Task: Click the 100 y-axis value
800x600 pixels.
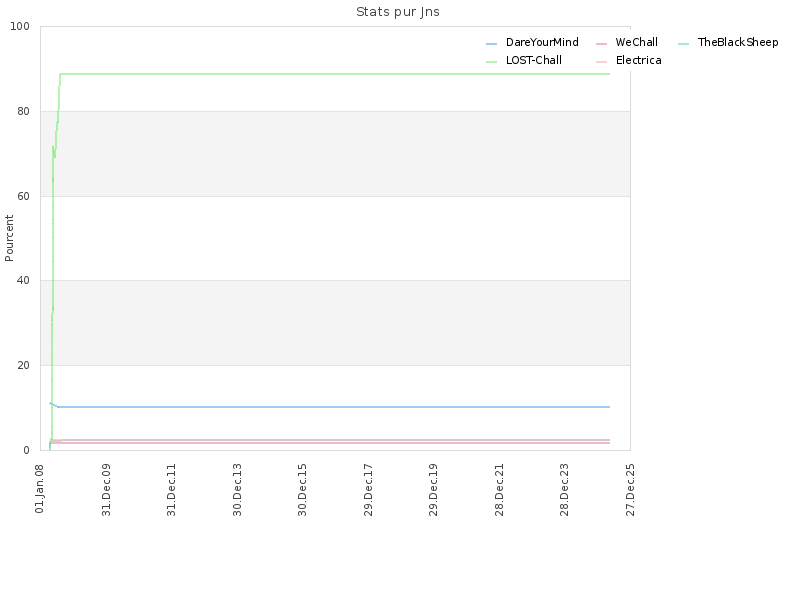Action: (x=20, y=27)
